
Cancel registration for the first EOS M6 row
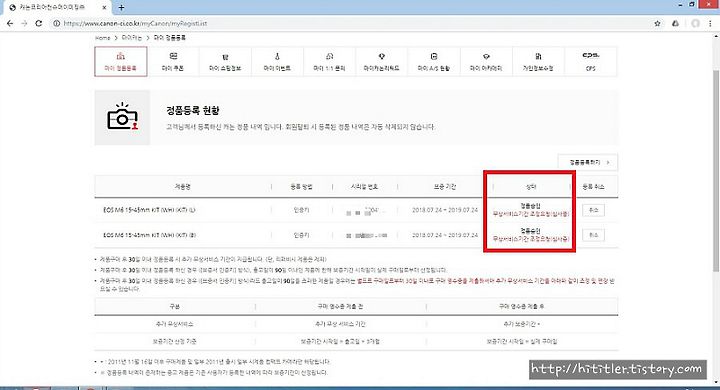[x=593, y=210]
